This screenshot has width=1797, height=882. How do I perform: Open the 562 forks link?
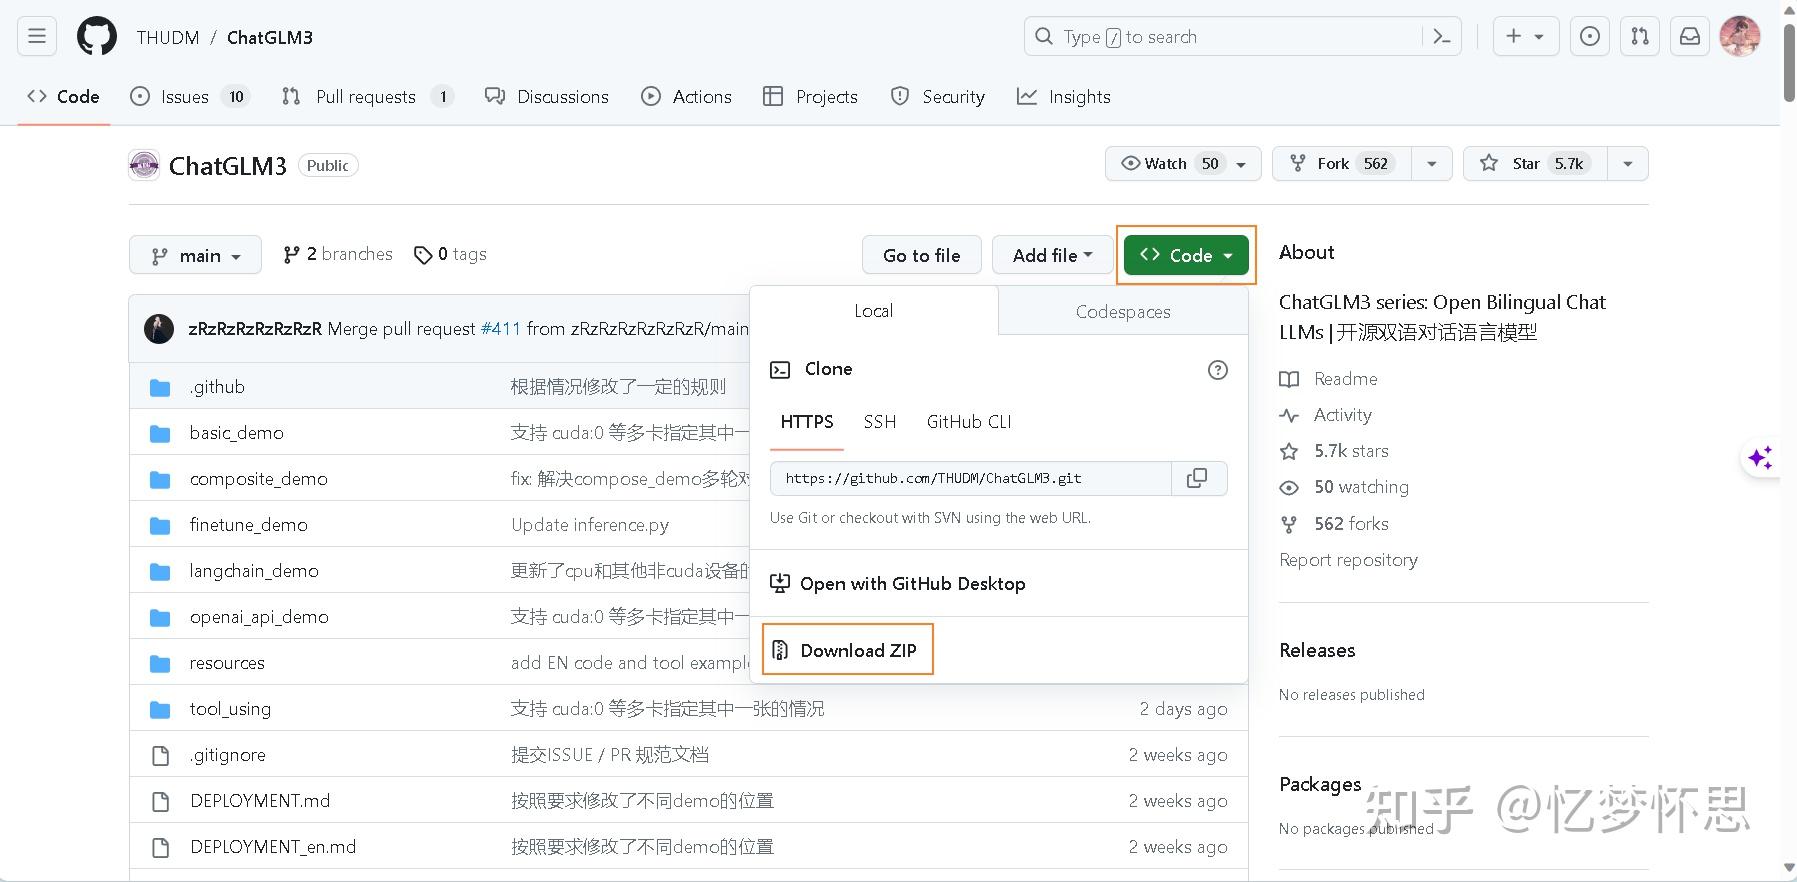coord(1334,524)
